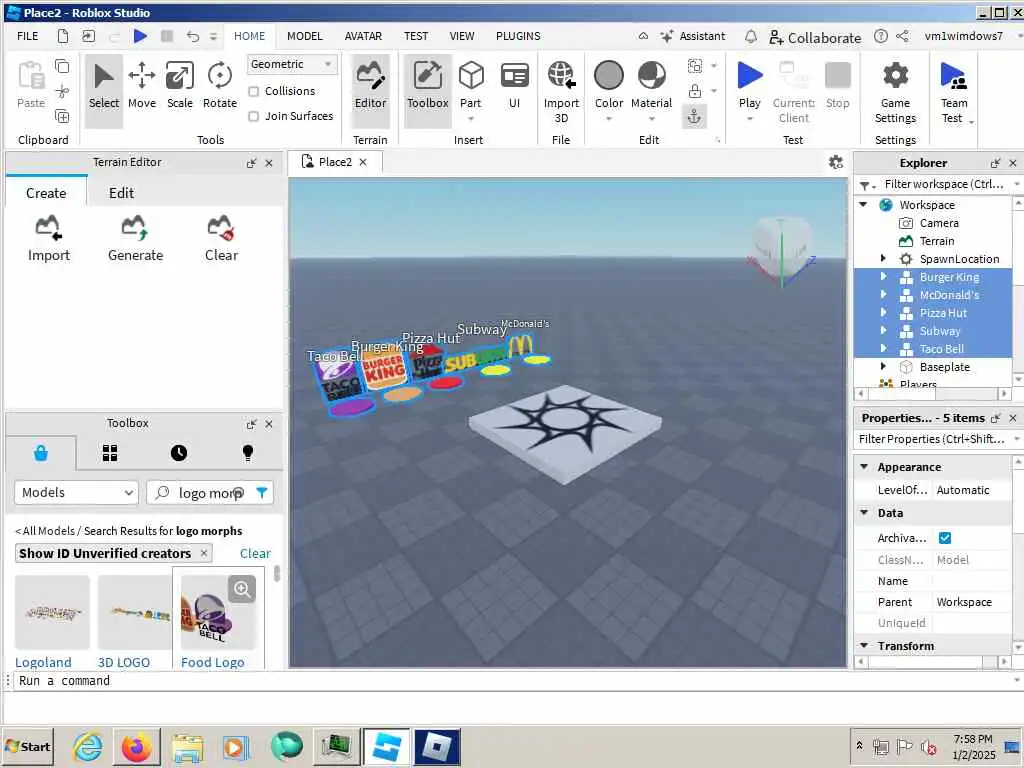Screen dimensions: 1024x768
Task: Open Internet Explorer from the taskbar
Action: click(x=88, y=747)
